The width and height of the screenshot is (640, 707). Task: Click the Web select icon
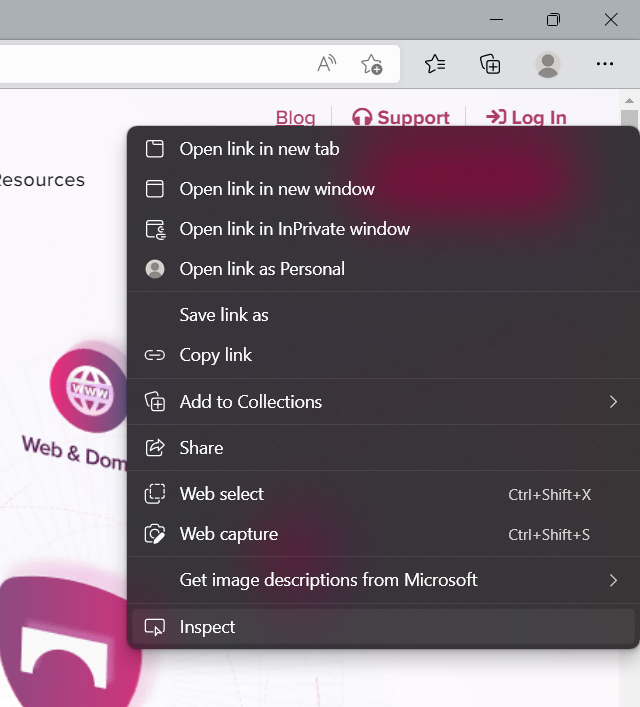155,494
